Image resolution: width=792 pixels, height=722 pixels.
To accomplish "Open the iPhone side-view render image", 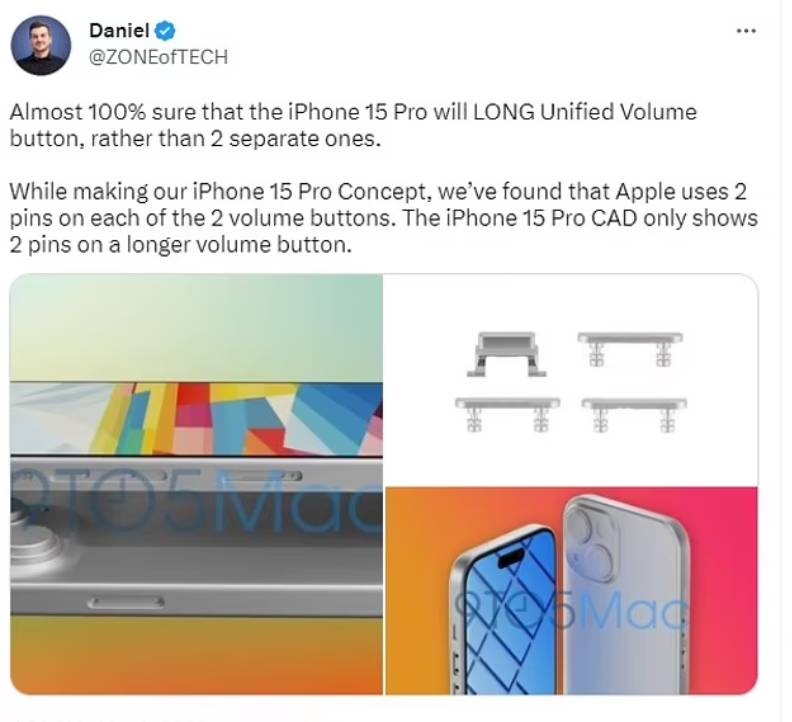I will click(x=196, y=484).
